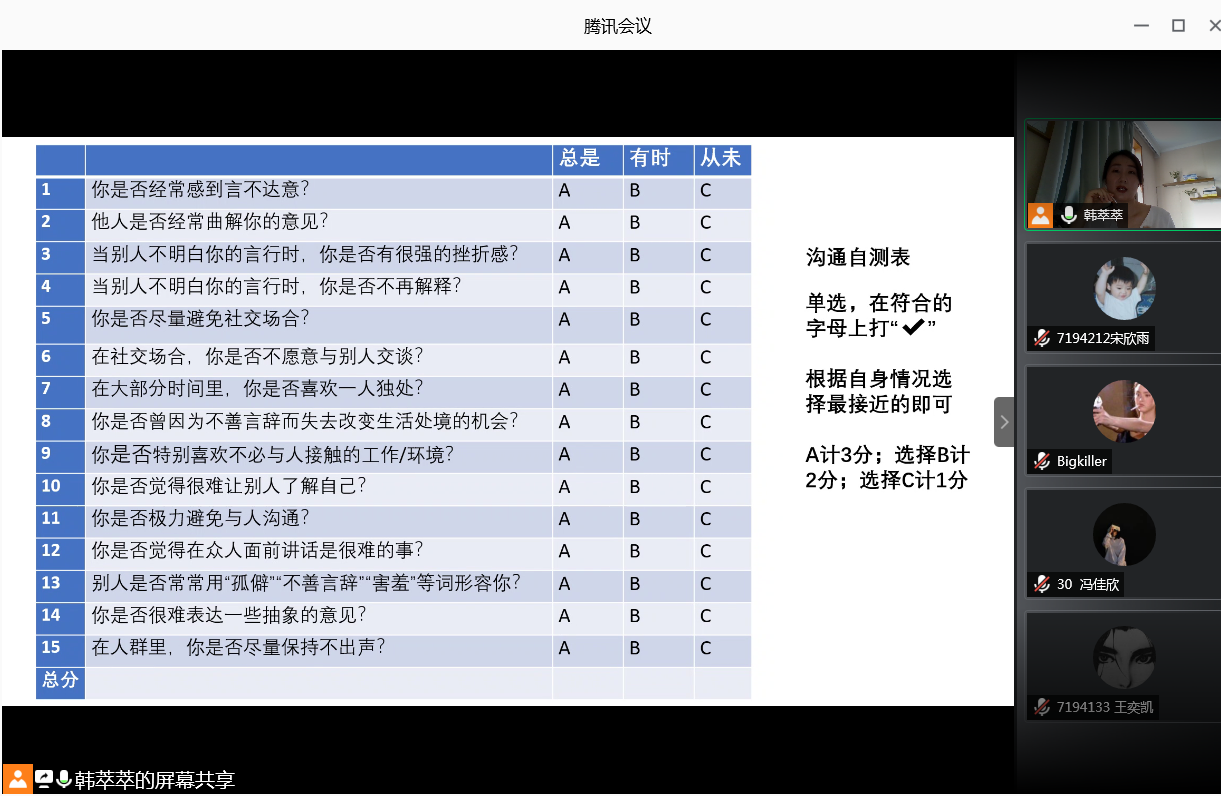The width and height of the screenshot is (1221, 796).
Task: Click option B in question row 10
Action: [635, 487]
